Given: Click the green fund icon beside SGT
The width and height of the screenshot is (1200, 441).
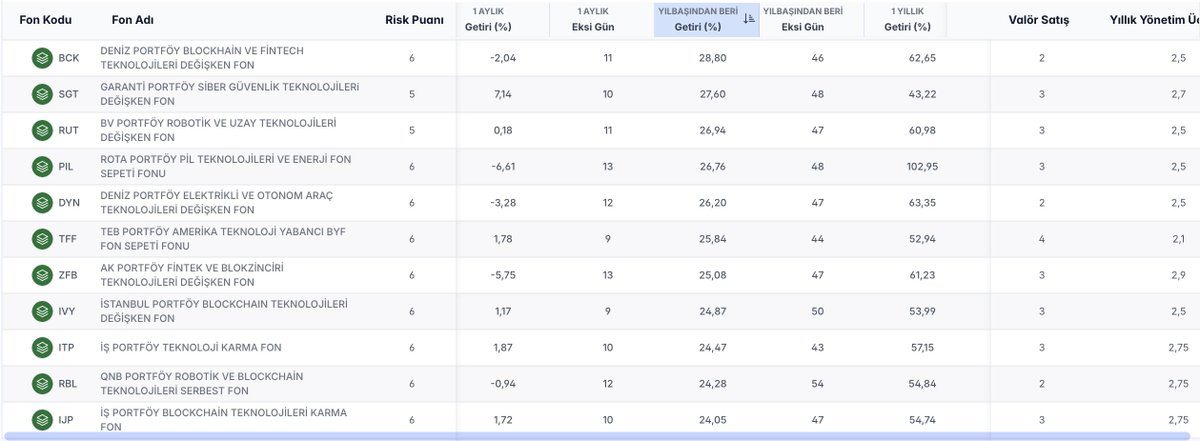Looking at the screenshot, I should 42,94.
